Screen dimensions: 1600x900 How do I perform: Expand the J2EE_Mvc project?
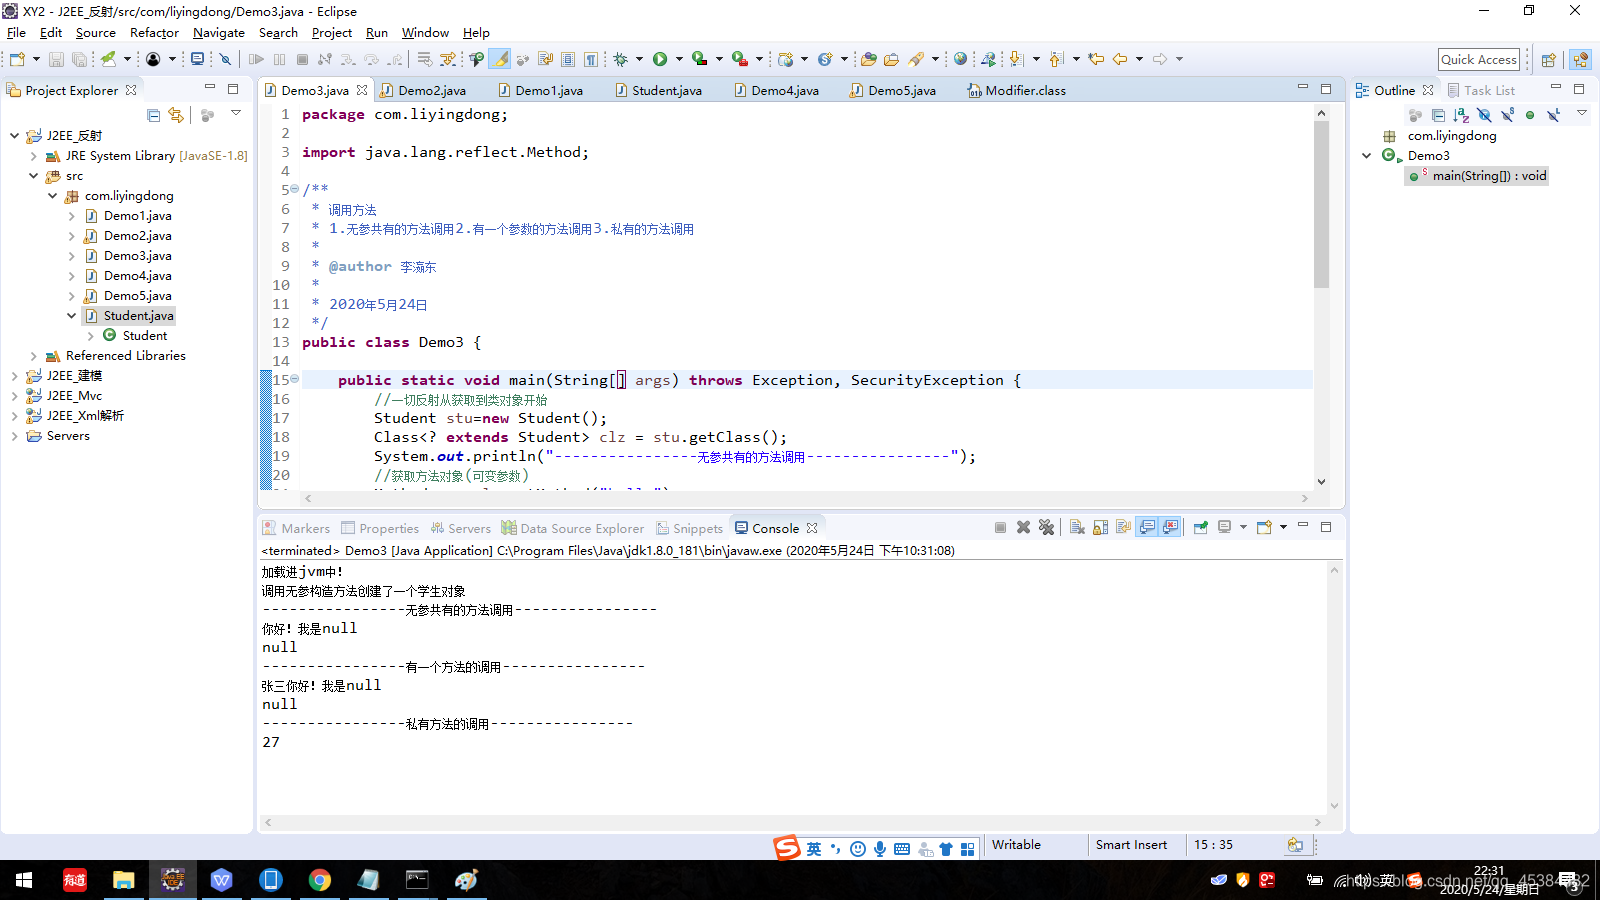[14, 395]
